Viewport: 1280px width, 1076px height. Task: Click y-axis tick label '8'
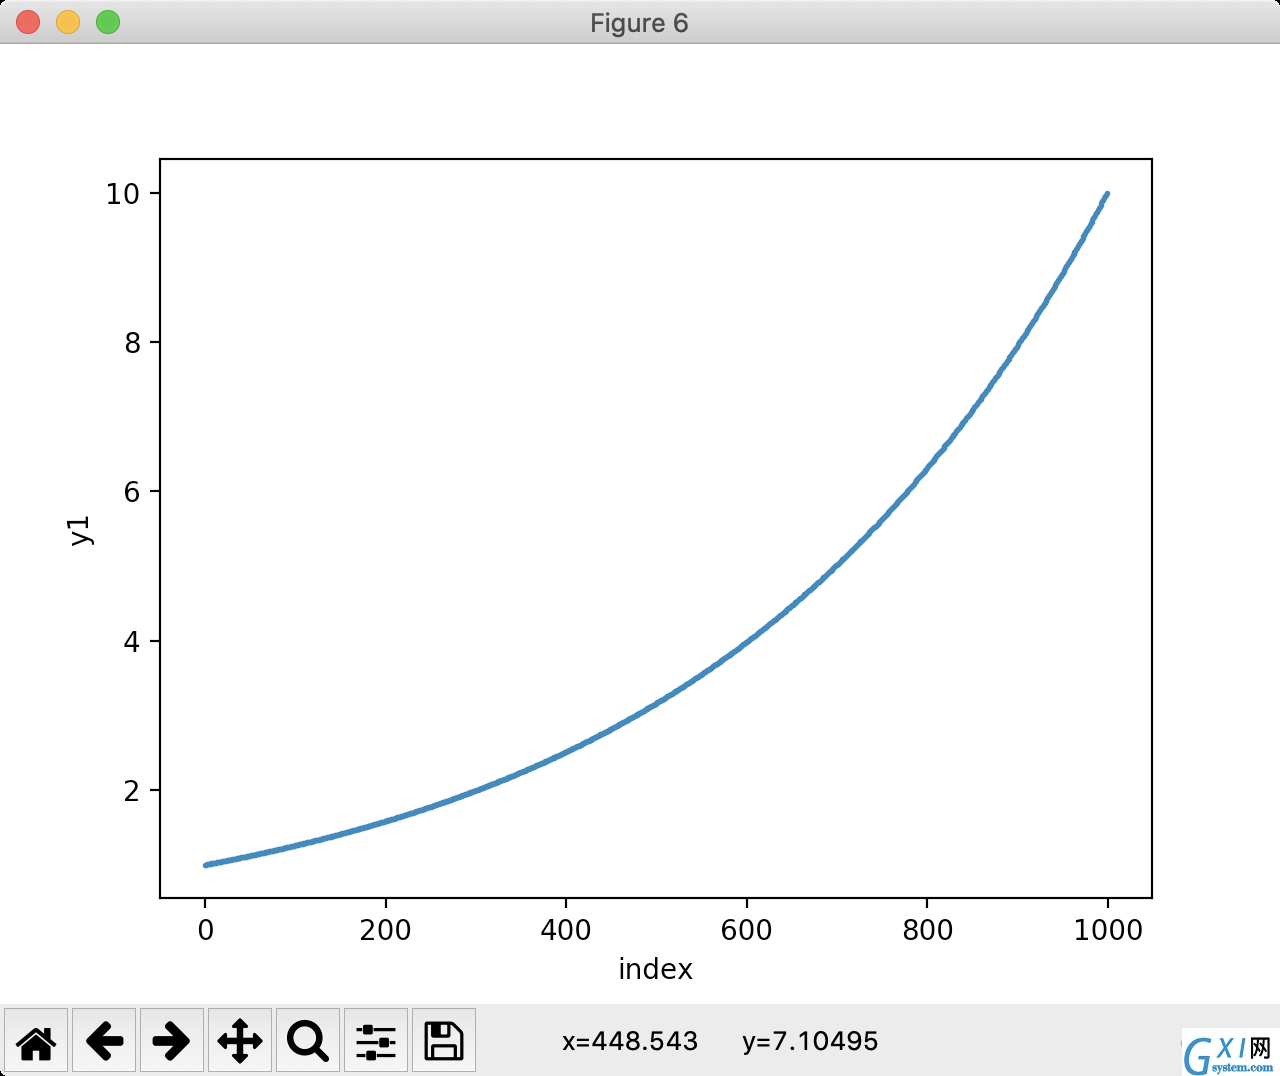[132, 343]
